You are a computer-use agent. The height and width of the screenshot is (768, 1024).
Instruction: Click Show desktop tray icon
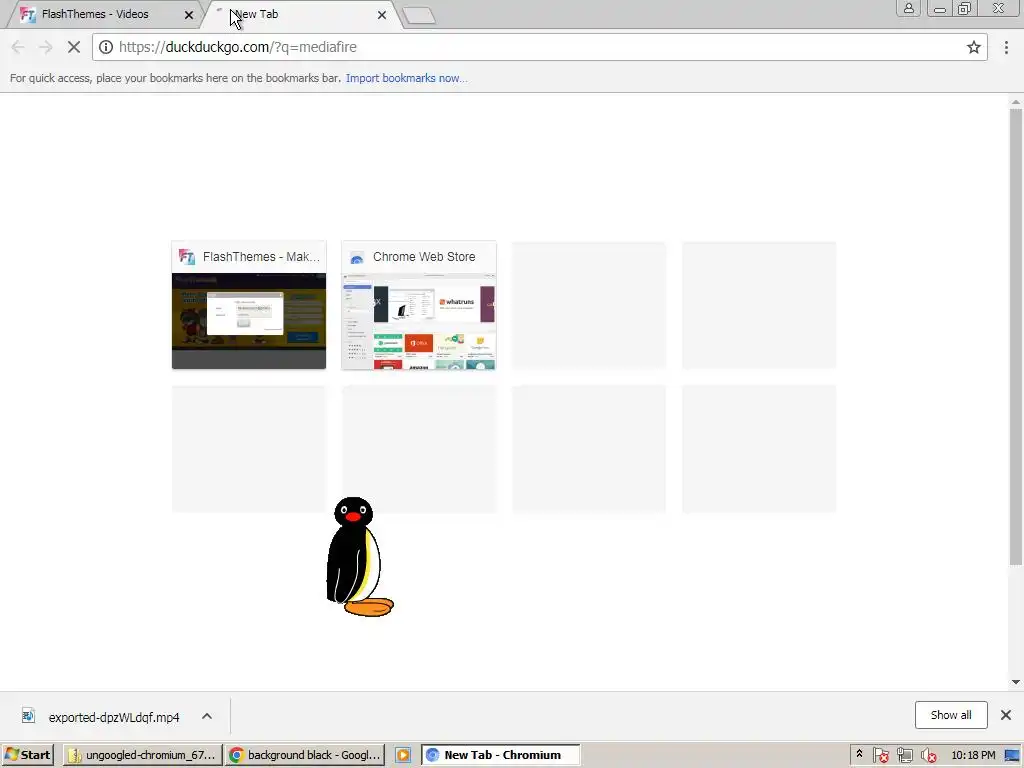click(1012, 755)
